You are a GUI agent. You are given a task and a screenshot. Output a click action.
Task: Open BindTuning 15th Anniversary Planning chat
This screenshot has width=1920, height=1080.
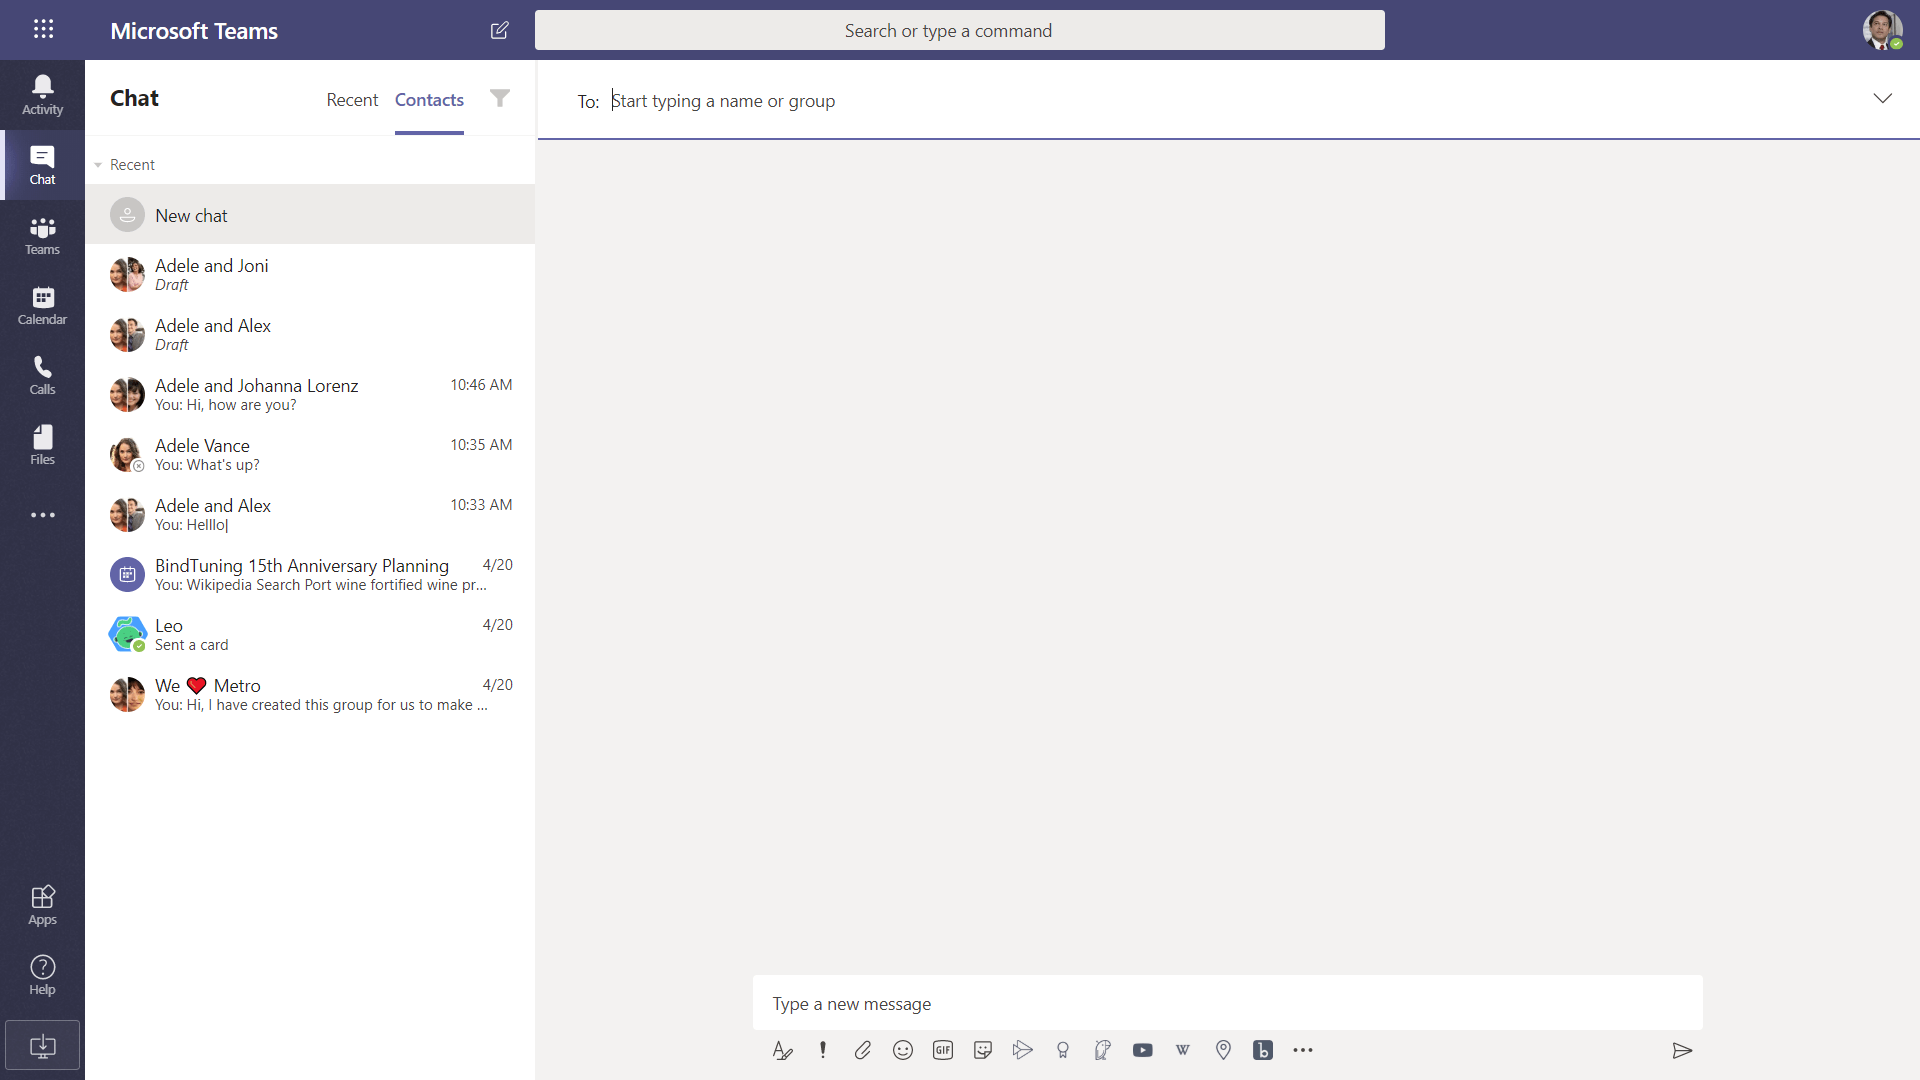[x=310, y=574]
